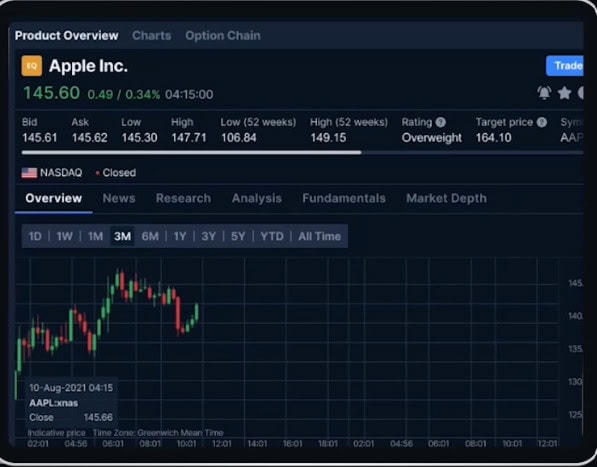Click the Ask value 145.62
597x467 pixels.
pyautogui.click(x=89, y=137)
